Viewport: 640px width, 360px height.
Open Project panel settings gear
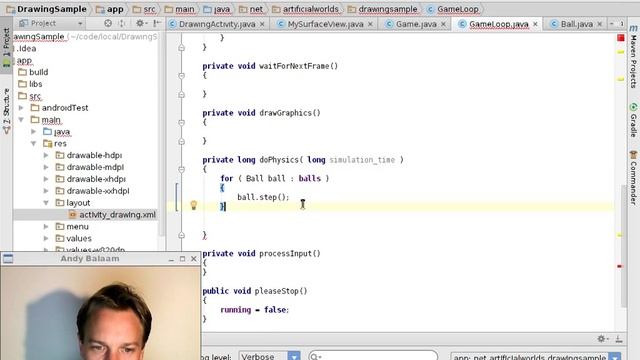140,23
